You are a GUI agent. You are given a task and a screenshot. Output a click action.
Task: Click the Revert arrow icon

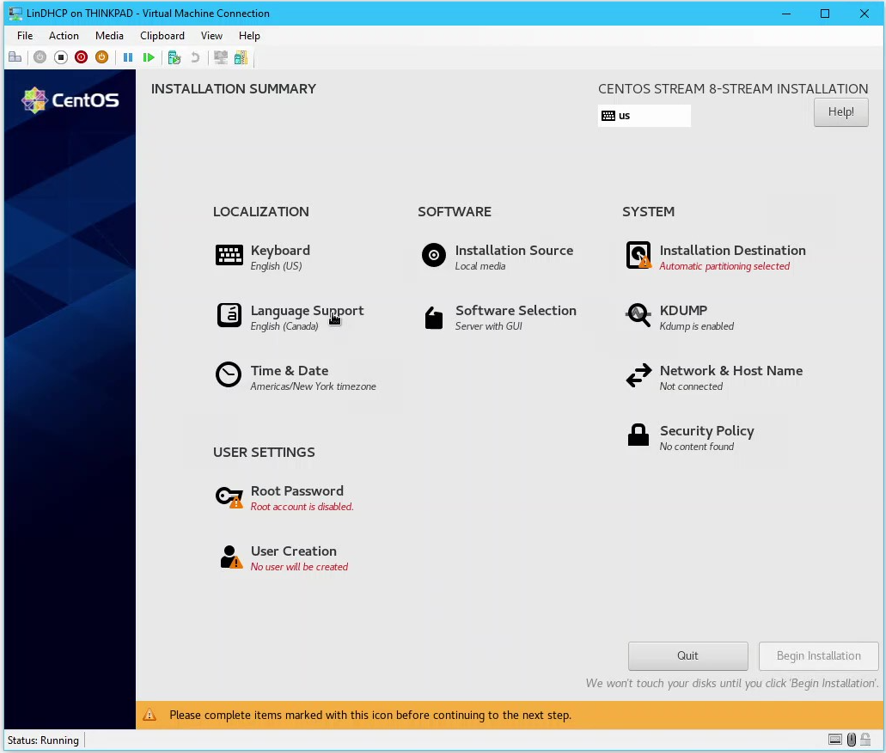point(195,57)
